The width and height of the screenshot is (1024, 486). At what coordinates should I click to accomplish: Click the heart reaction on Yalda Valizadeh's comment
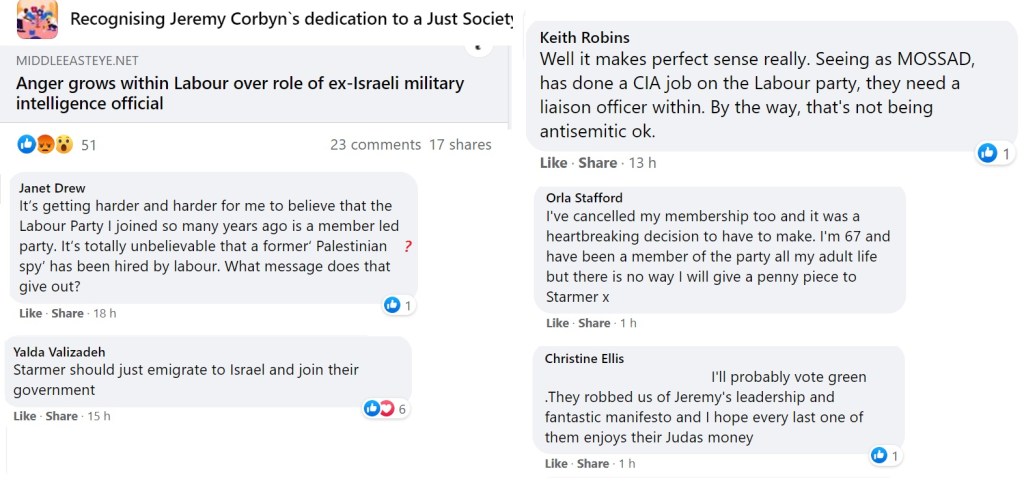point(386,408)
